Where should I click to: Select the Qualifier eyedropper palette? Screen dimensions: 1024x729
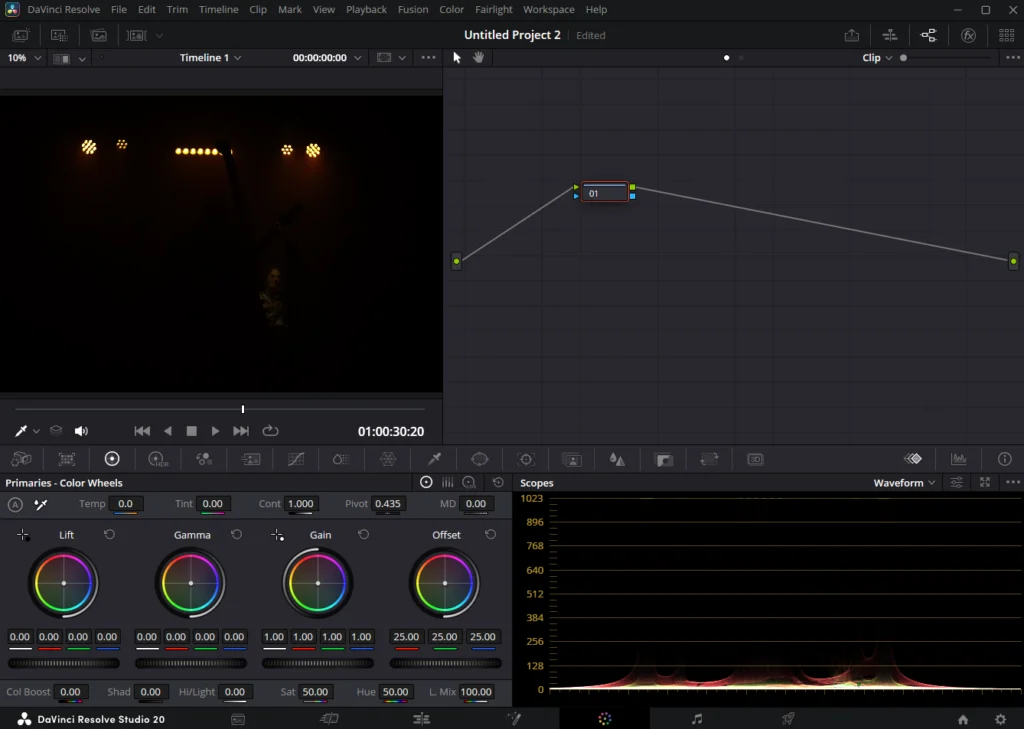[x=434, y=459]
